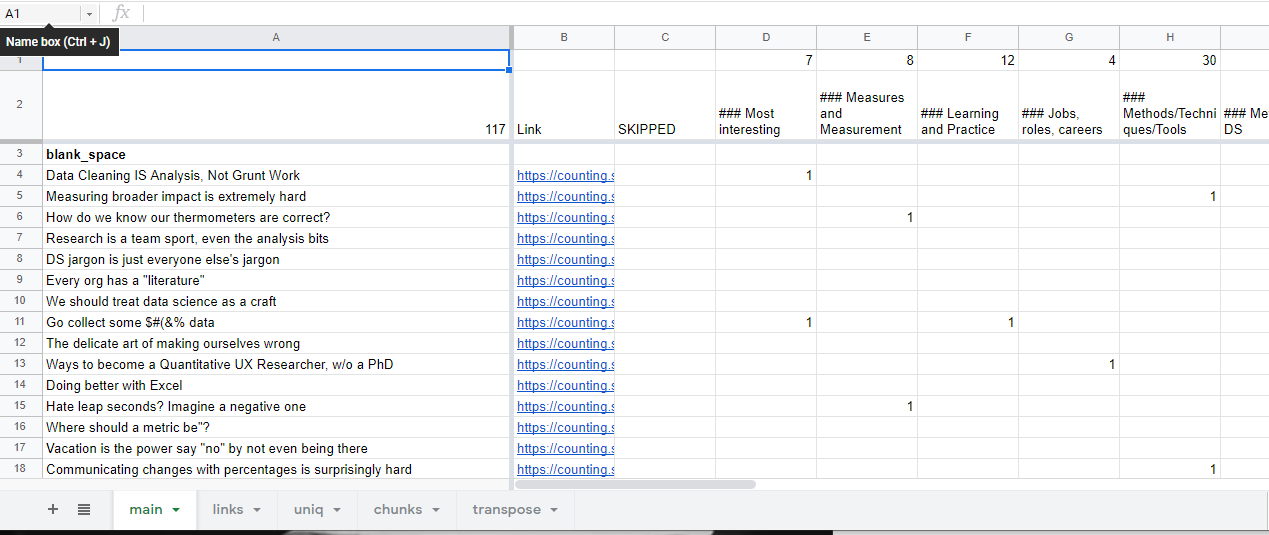The image size is (1269, 535).
Task: Click link for We should treat data science row
Action: pos(565,301)
